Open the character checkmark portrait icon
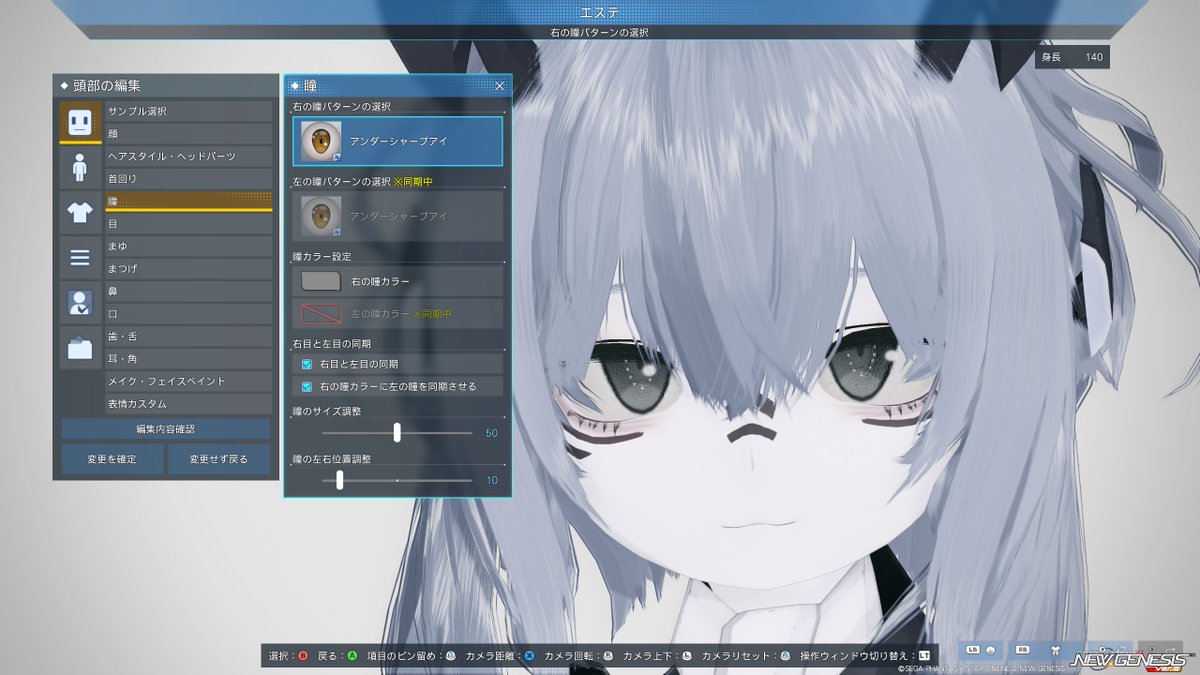 tap(80, 303)
